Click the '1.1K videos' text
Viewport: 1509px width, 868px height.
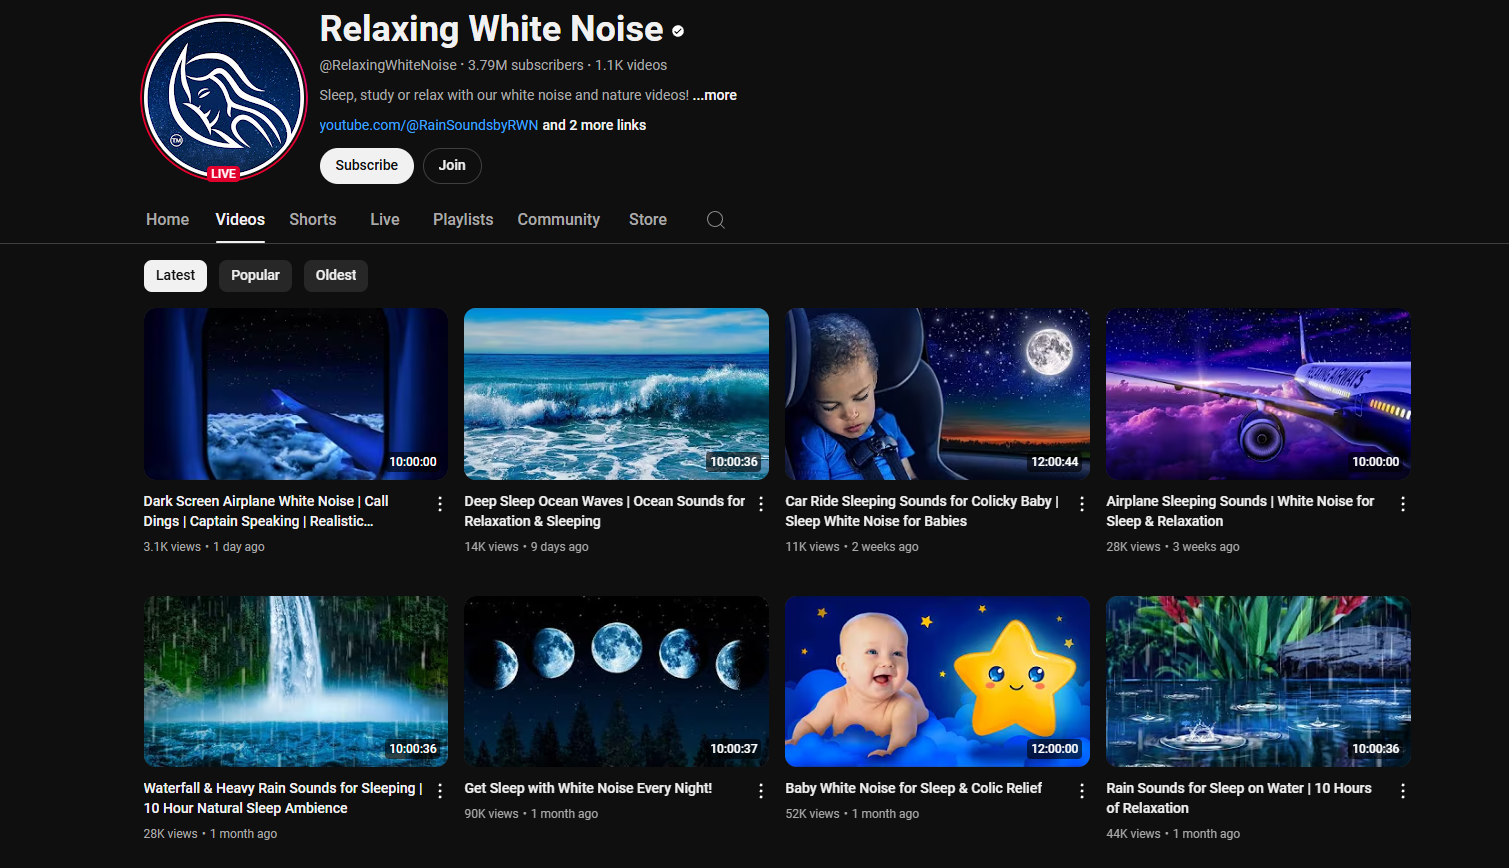tap(631, 65)
